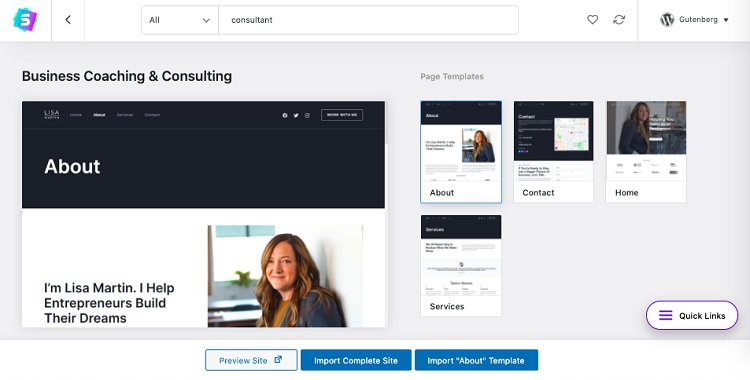
Task: Click the search field containing consultant
Action: 368,20
